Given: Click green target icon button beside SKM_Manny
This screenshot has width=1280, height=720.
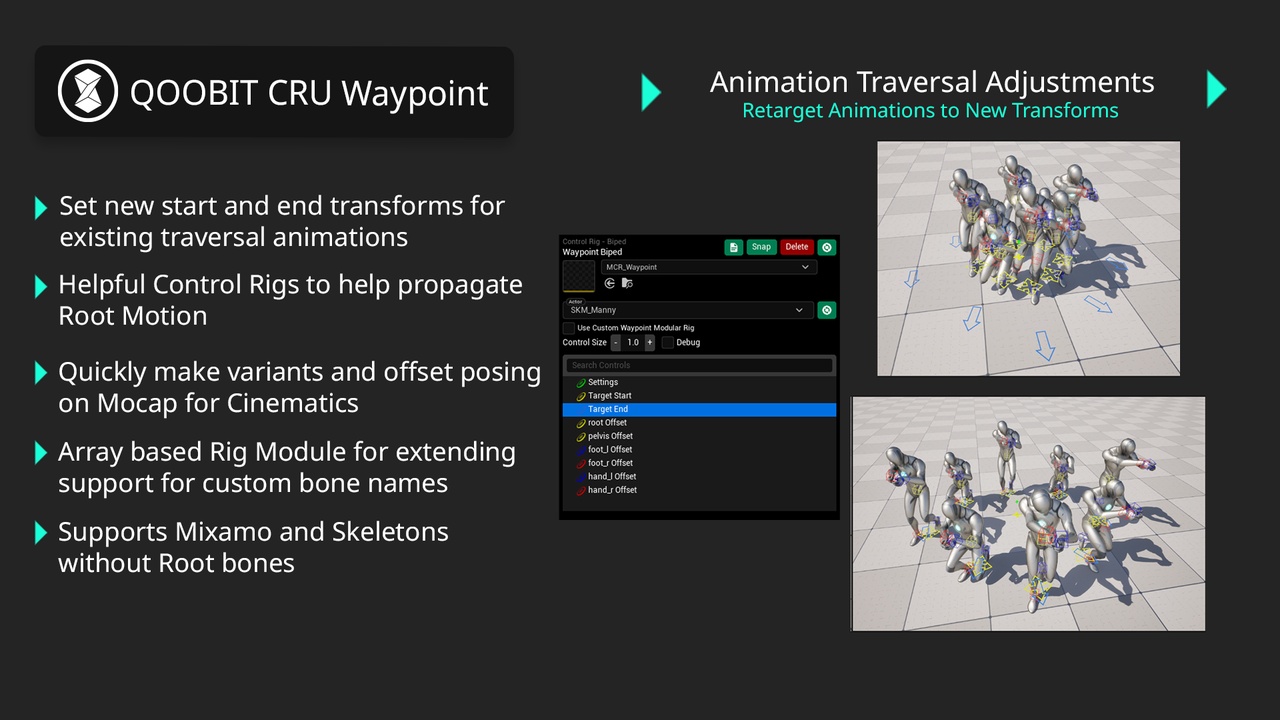Looking at the screenshot, I should 827,310.
